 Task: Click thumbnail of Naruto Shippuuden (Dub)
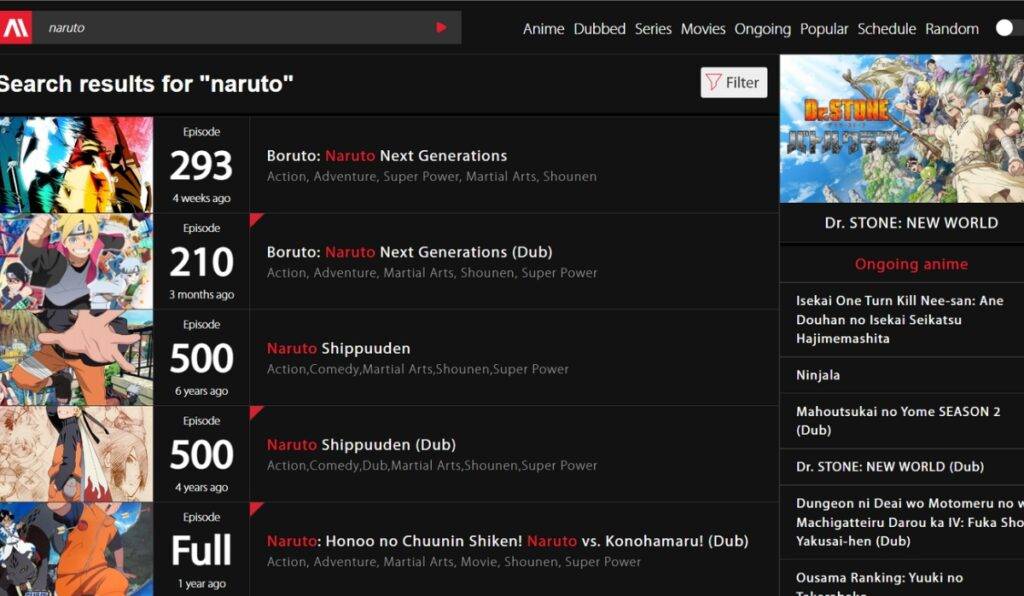pyautogui.click(x=76, y=454)
